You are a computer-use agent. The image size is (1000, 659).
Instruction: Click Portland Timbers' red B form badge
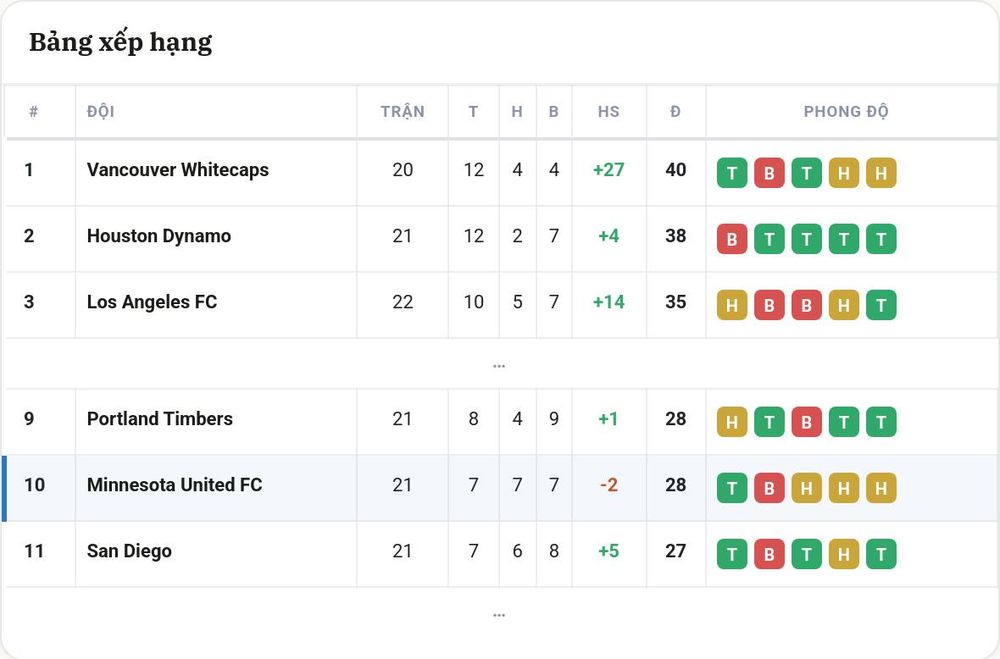[x=806, y=422]
